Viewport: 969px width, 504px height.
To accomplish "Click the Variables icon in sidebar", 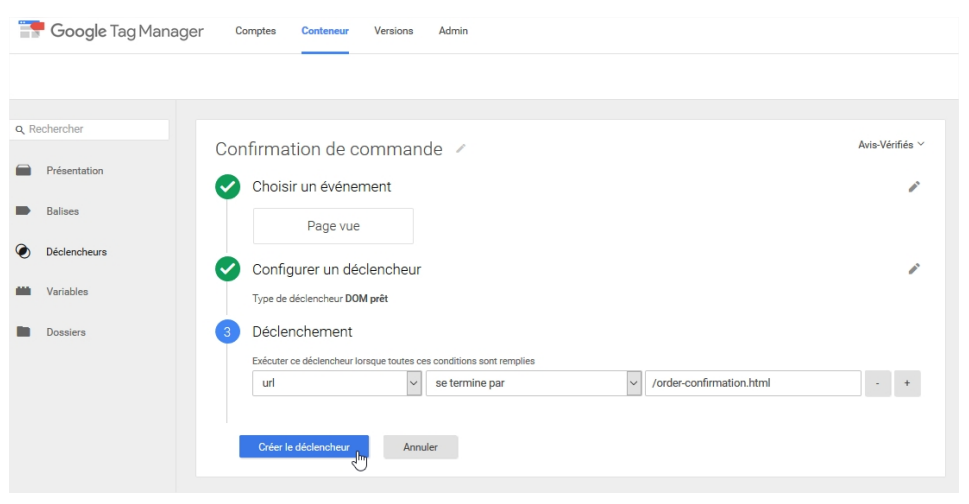I will point(23,292).
